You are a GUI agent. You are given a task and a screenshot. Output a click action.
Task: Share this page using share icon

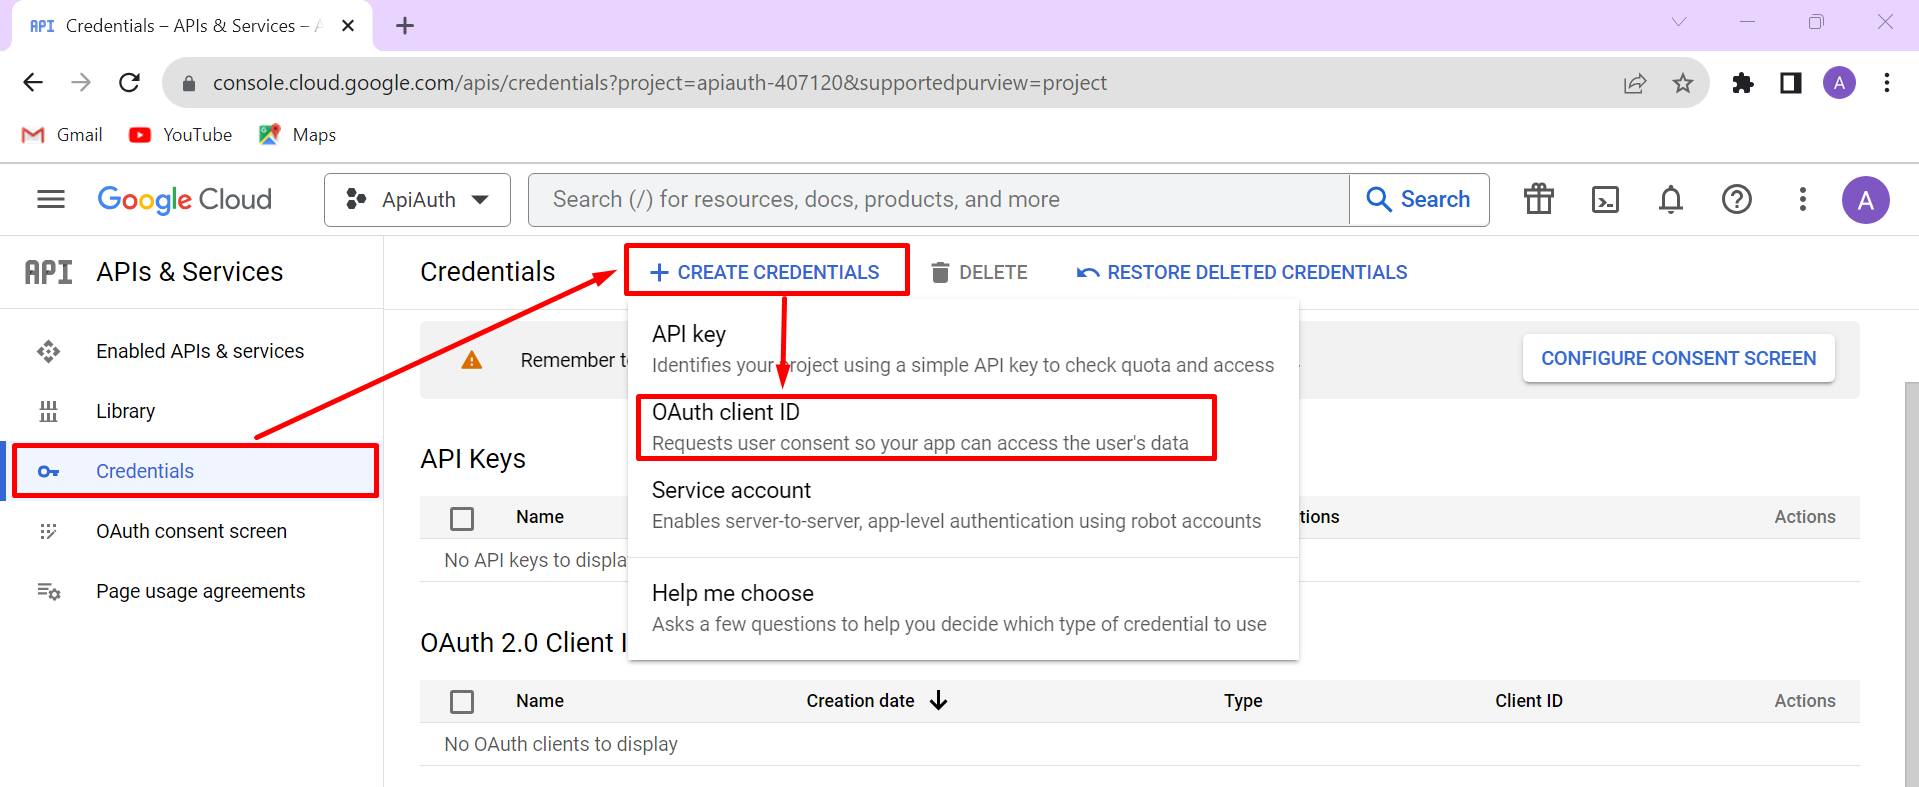[x=1635, y=83]
